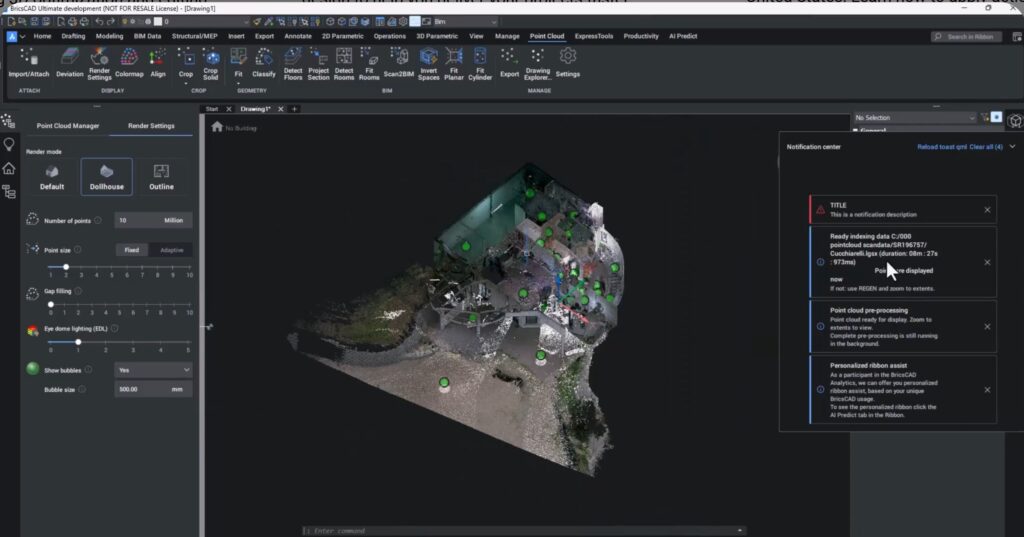1024x537 pixels.
Task: Open the application menu arrow beside the logo
Action: click(22, 37)
